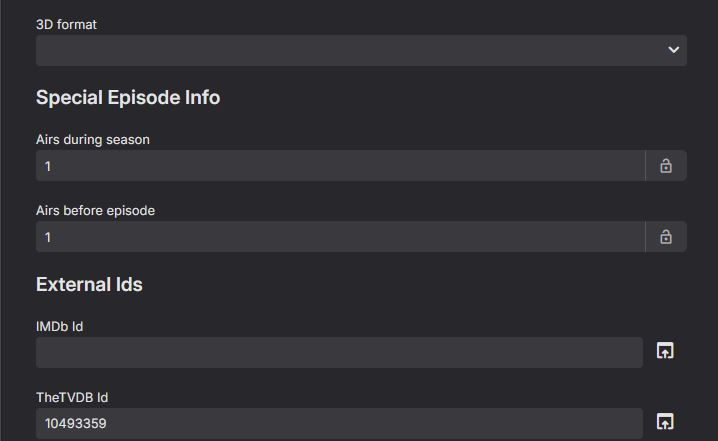Place cursor on the 10493359 value

76,424
